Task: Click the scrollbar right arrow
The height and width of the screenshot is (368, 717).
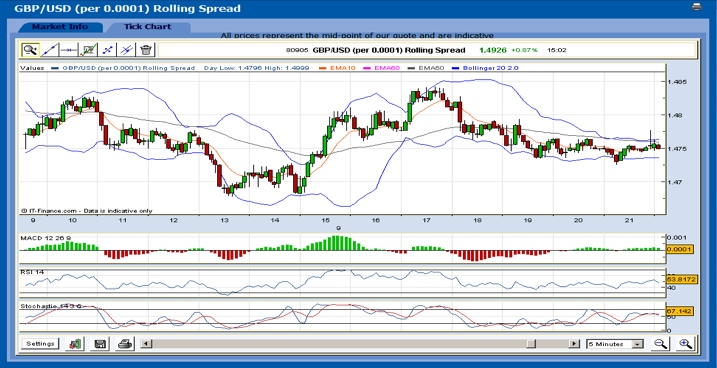Action: pos(574,344)
